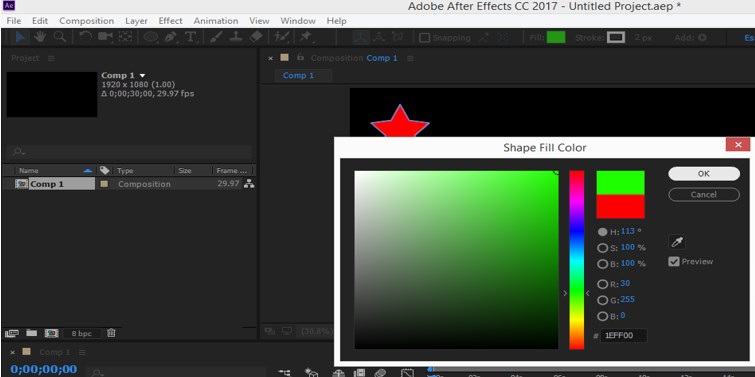Expand the Comp 1 dropdown arrow in Project preview
Viewport: 755px width, 377px height.
coord(142,76)
